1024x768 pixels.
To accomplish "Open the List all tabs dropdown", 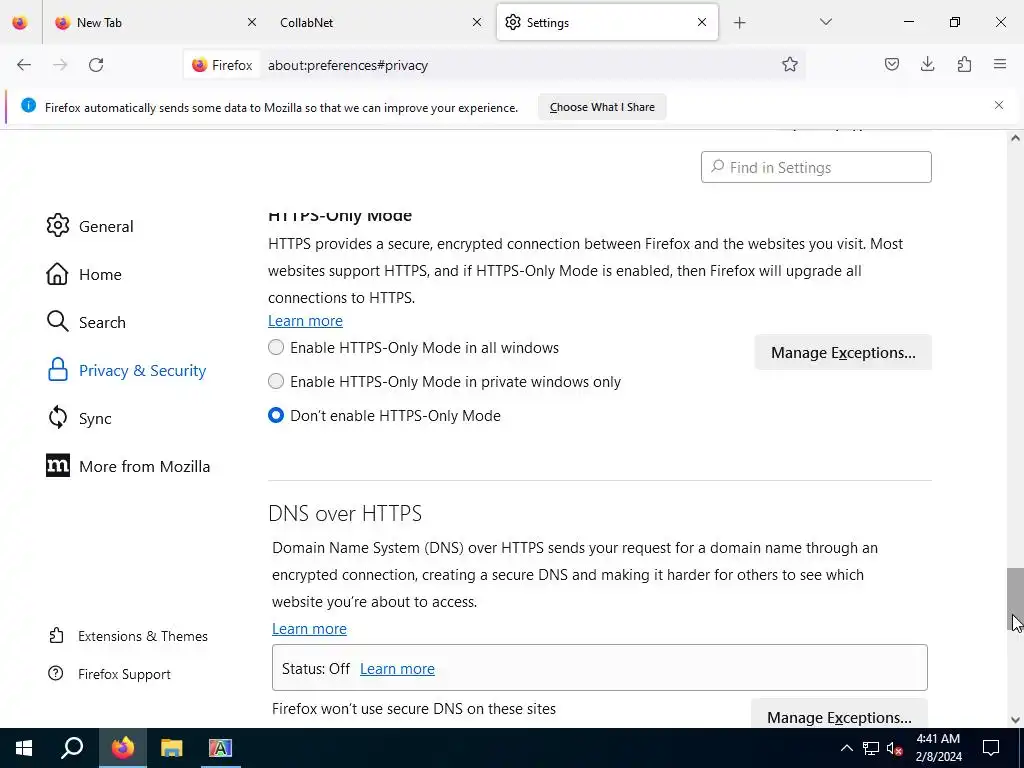I will (x=826, y=22).
